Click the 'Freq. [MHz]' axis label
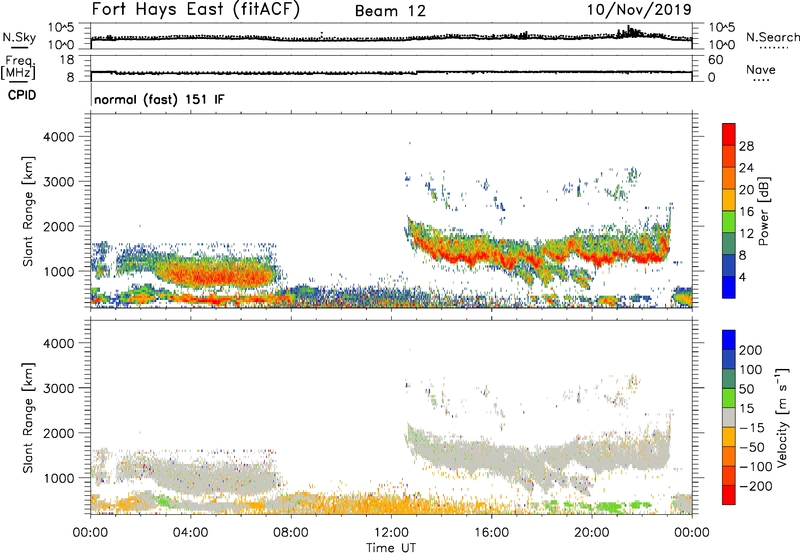Screen dimensions: 800x554 click(18, 67)
